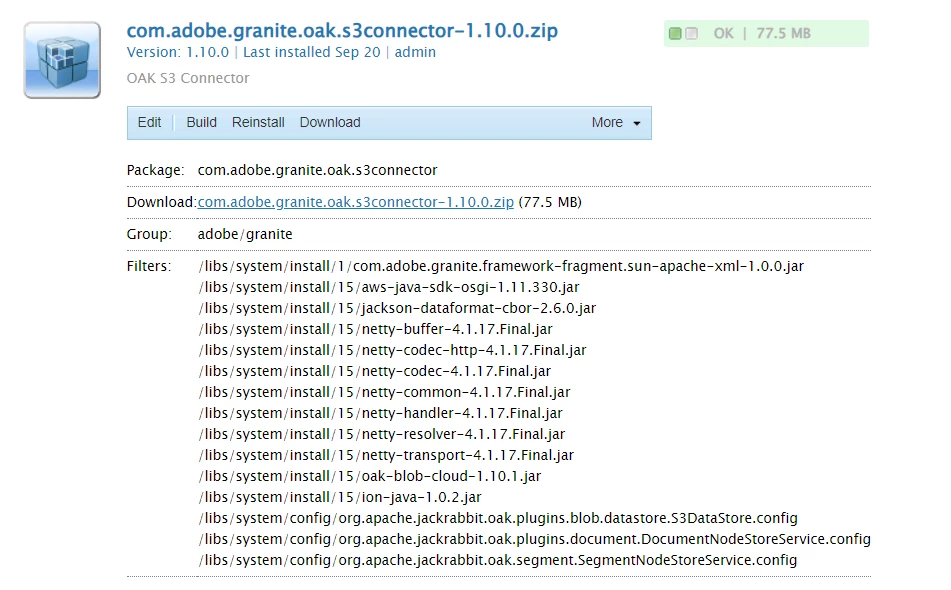
Task: Click the sun-apache-xml-1.0.0.jar filter path
Action: click(x=501, y=266)
